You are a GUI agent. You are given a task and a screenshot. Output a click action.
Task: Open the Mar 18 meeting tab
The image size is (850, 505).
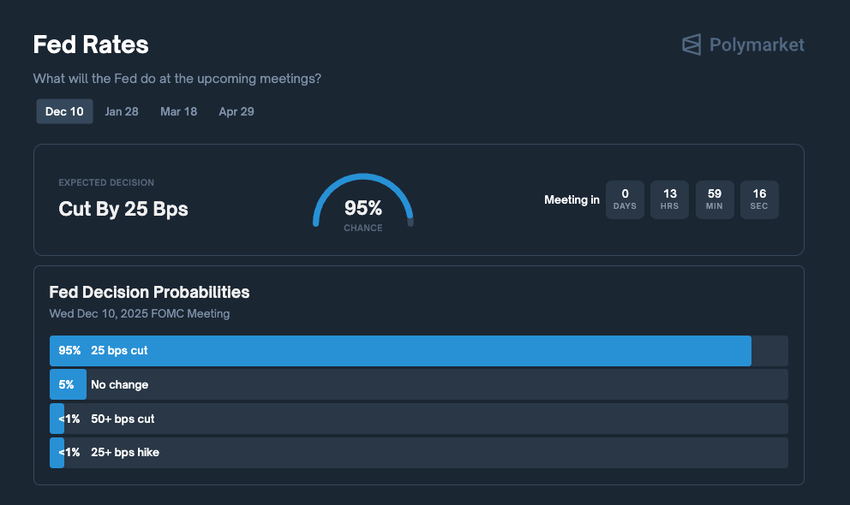coord(178,111)
